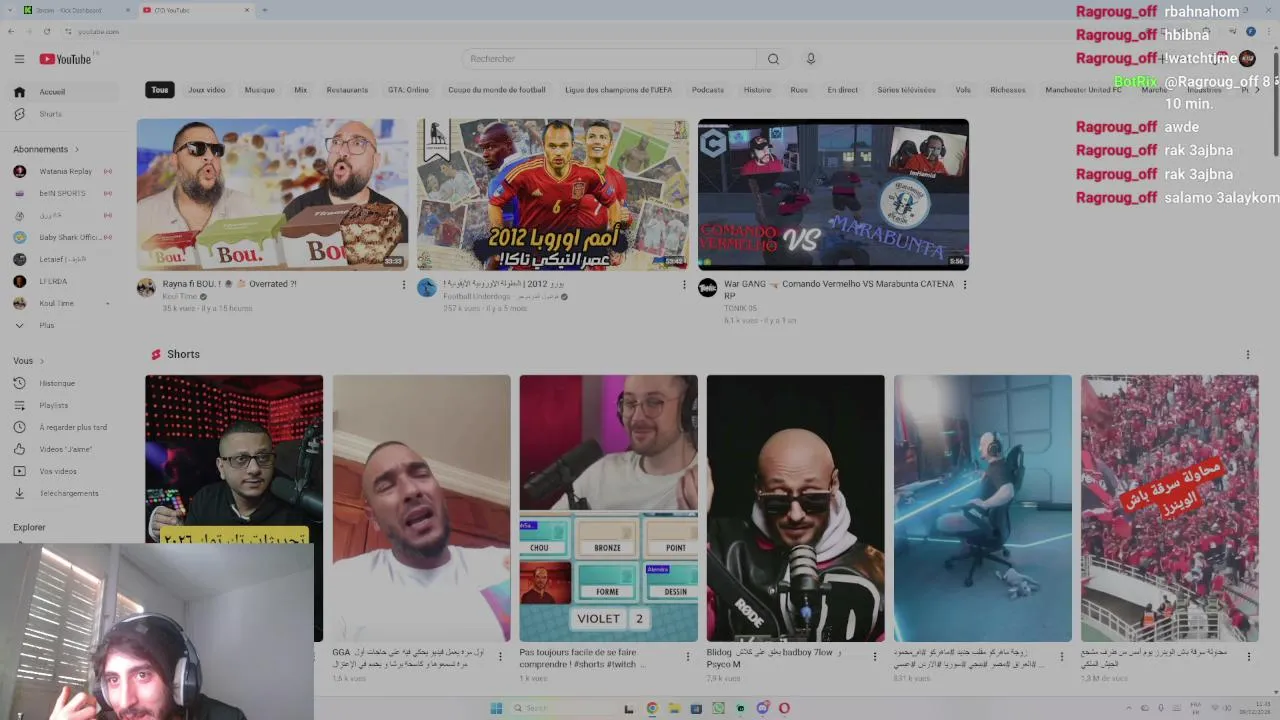Open Opera browser from taskbar
Viewport: 1280px width, 720px height.
784,708
